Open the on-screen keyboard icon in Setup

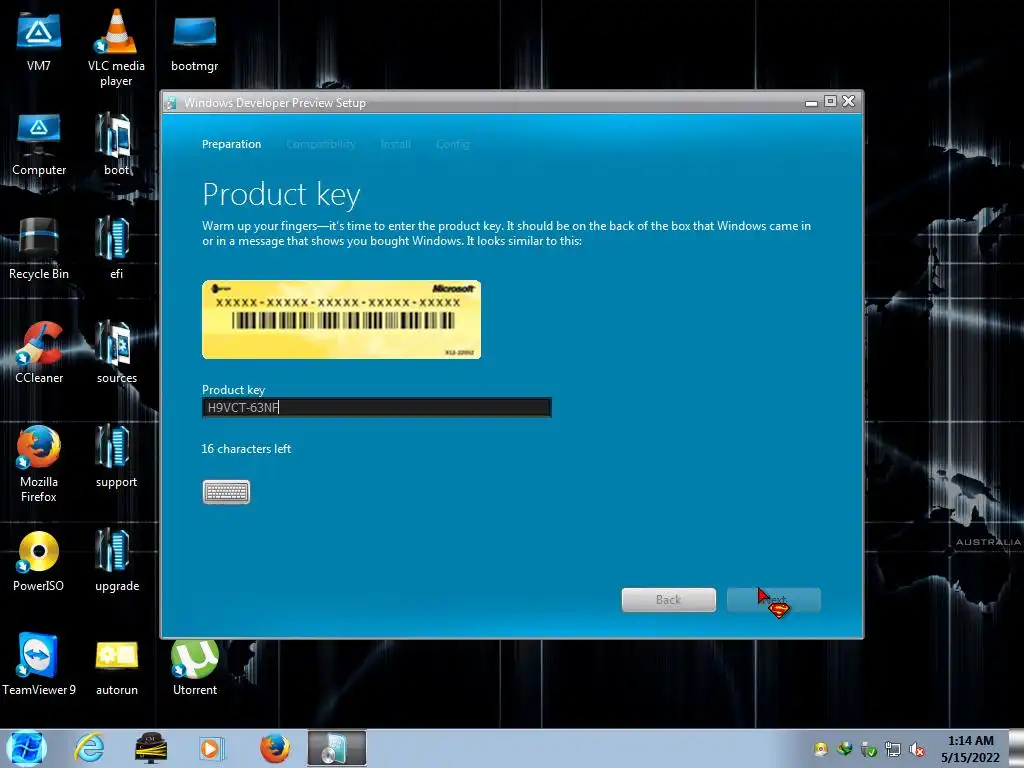click(x=226, y=492)
